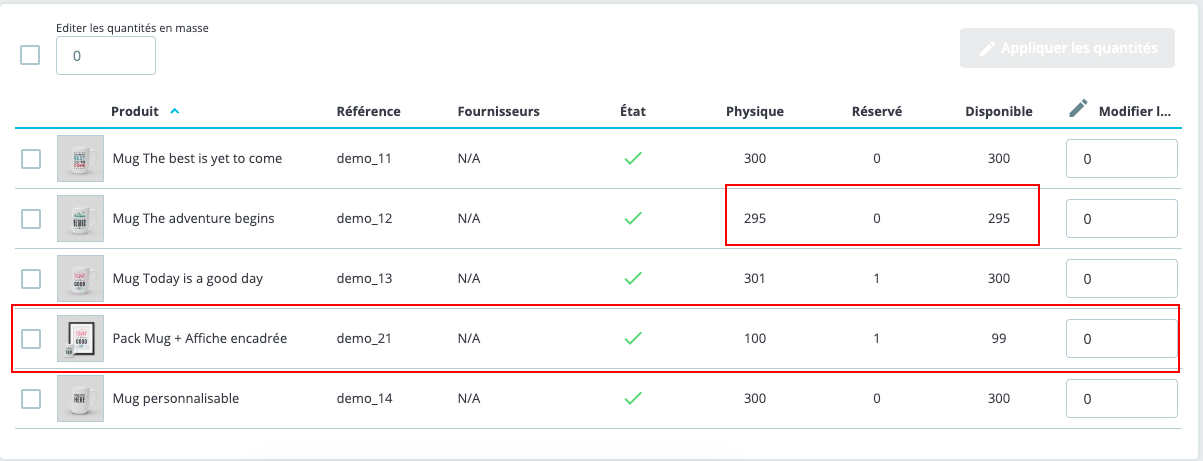This screenshot has height=461, width=1203.
Task: Open thumbnail of Pack Mug + Affiche encadrée
Action: pos(80,338)
